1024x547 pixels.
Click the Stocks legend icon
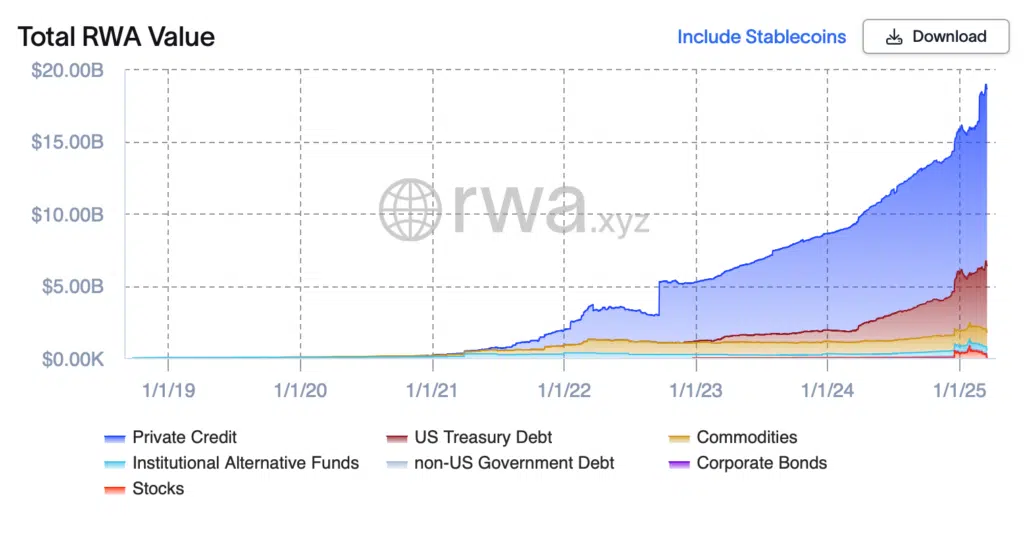(114, 489)
